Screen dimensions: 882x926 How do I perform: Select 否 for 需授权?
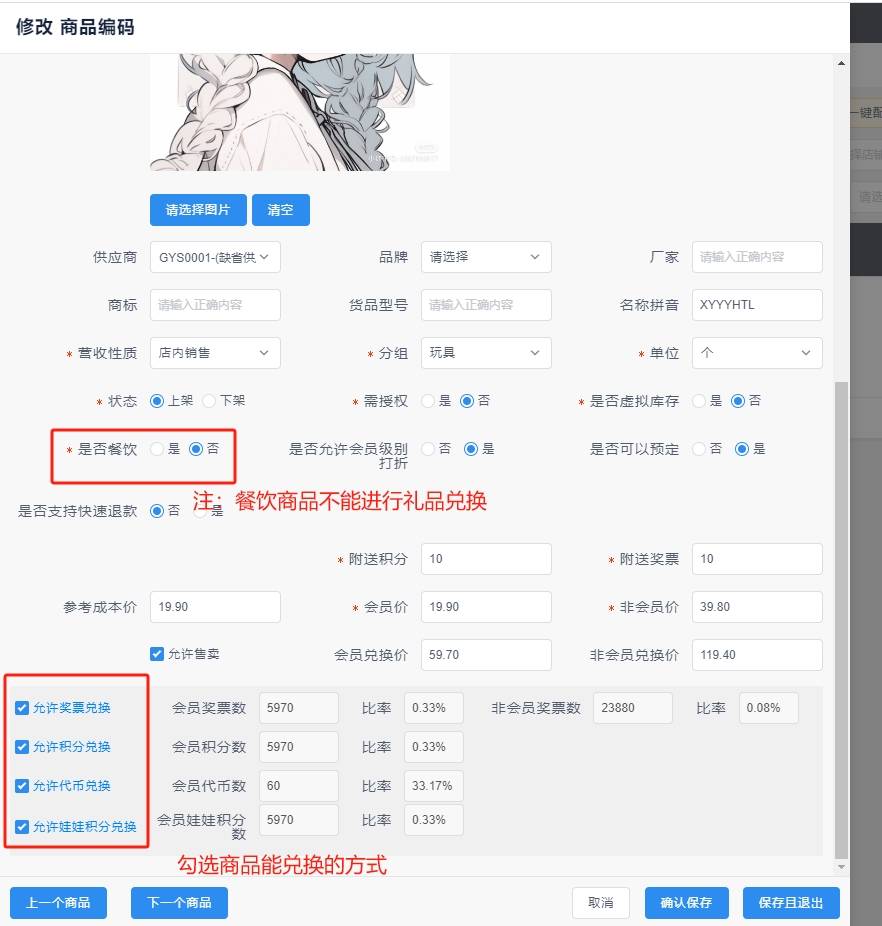467,401
